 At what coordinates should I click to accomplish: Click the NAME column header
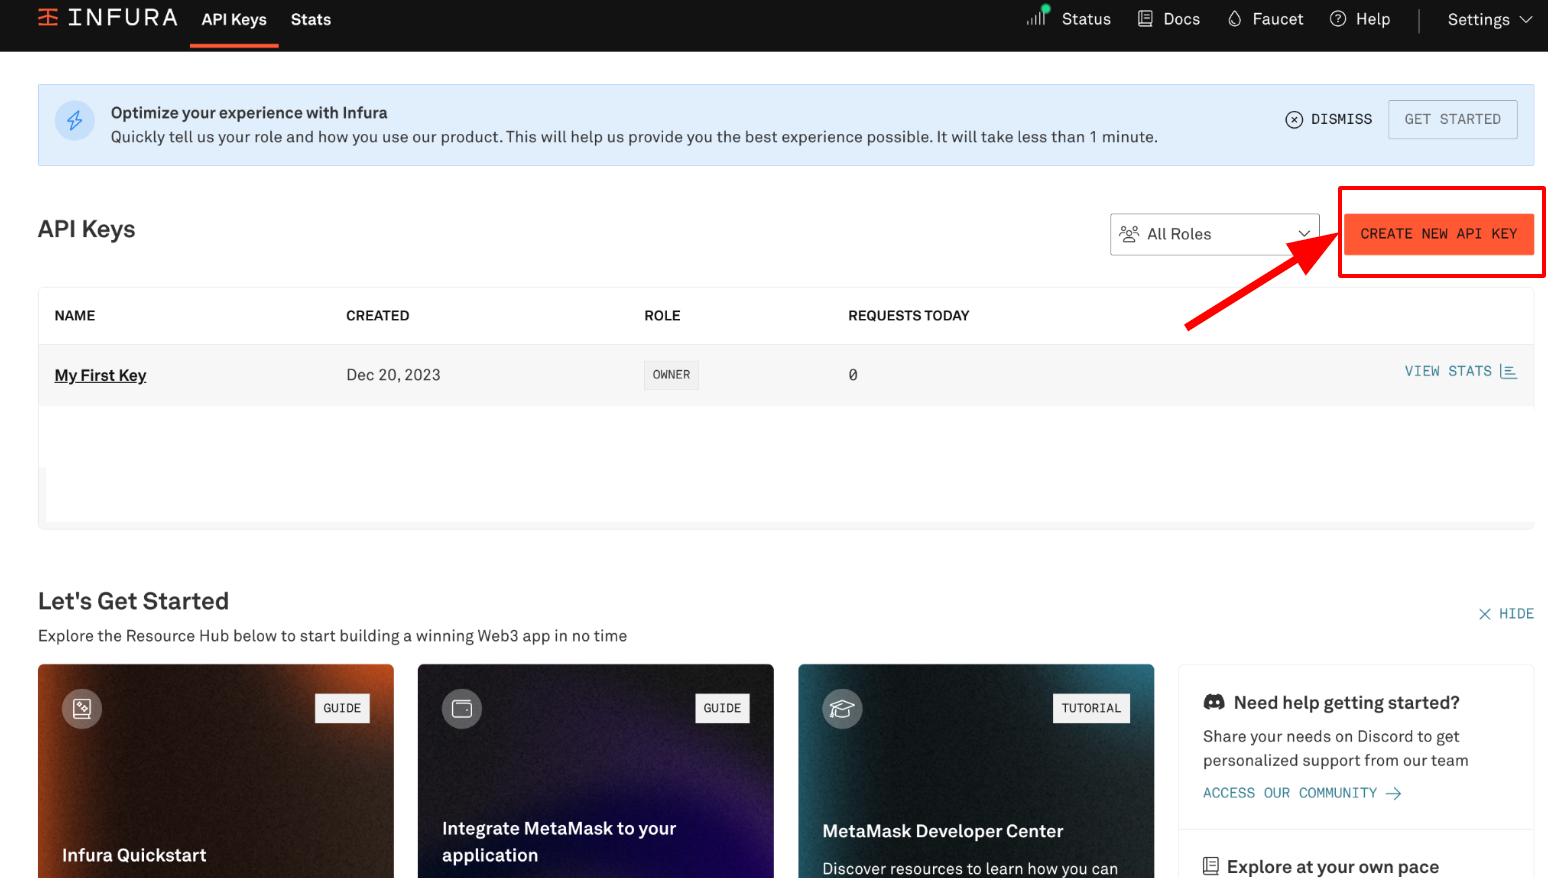point(75,316)
